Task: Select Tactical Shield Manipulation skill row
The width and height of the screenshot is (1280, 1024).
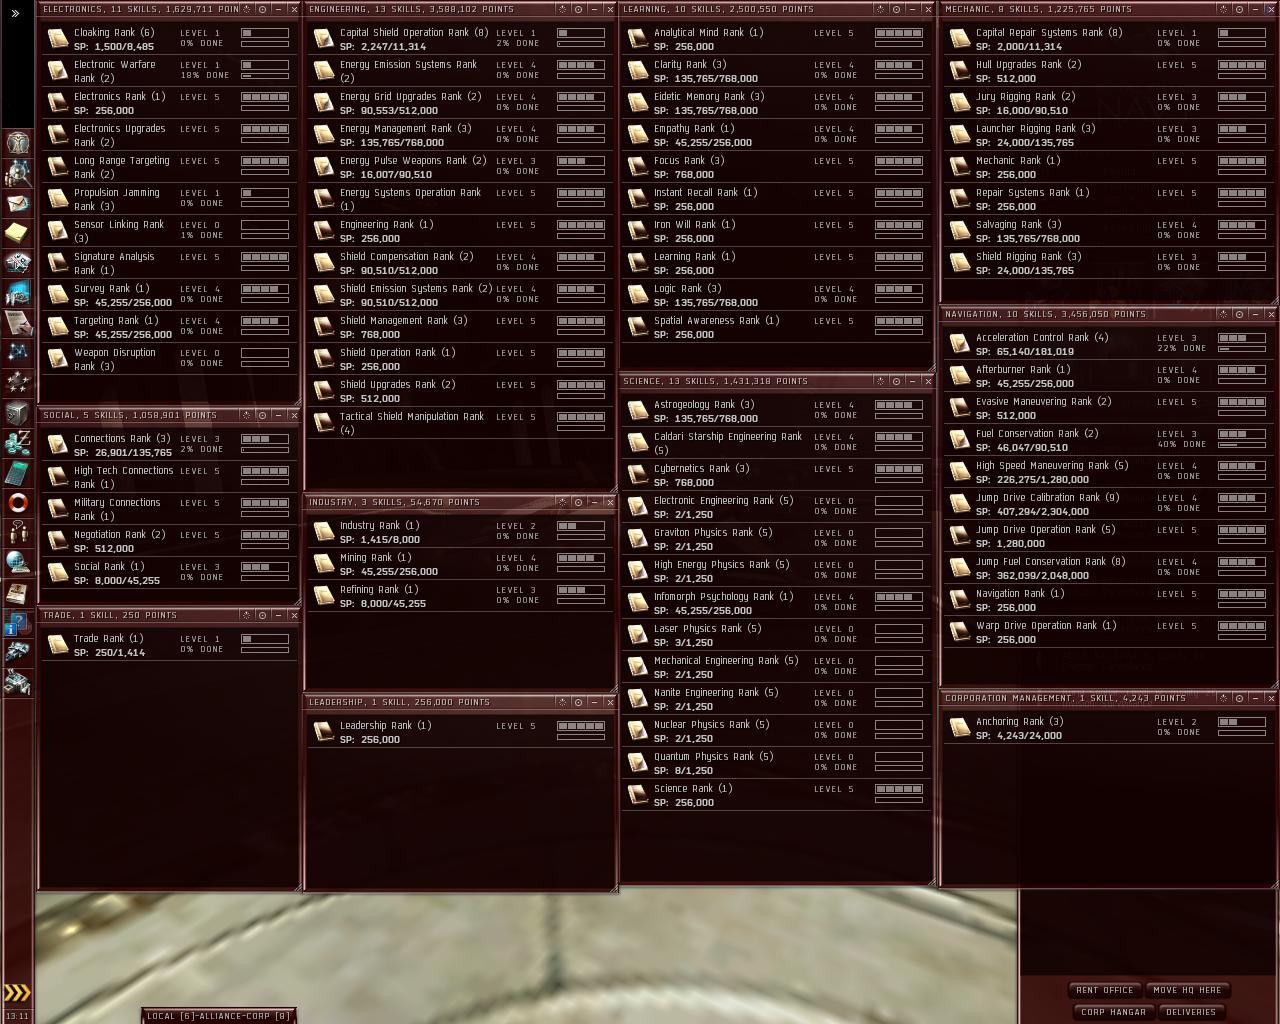Action: [459, 423]
